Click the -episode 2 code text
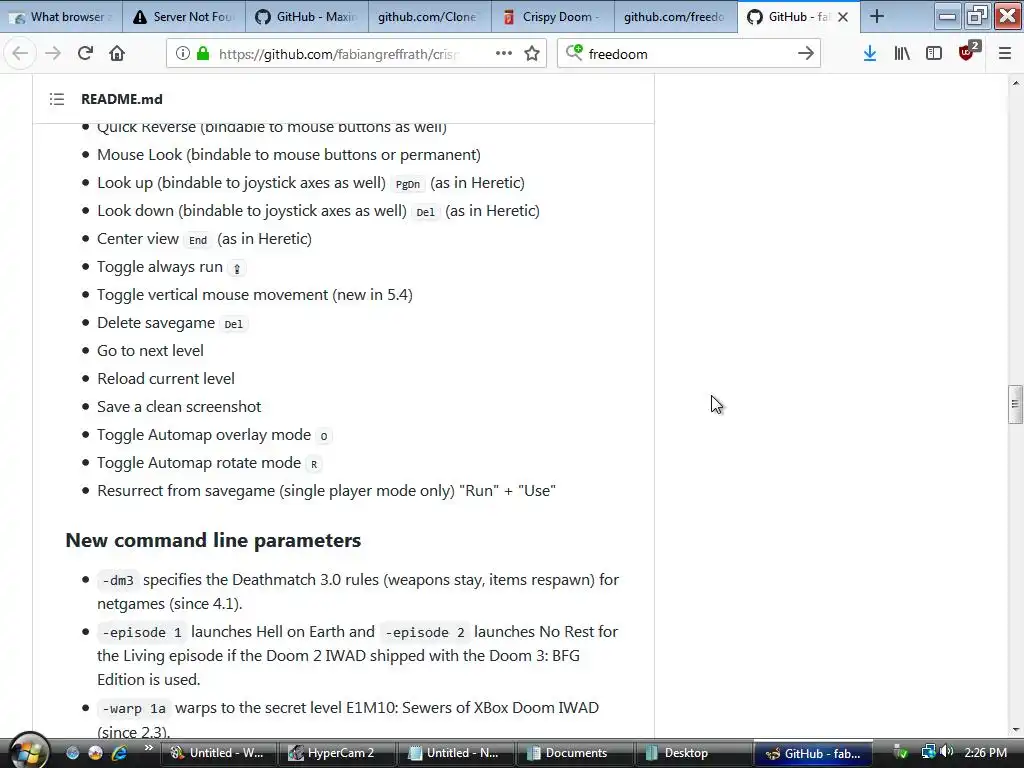The image size is (1024, 768). coord(424,632)
